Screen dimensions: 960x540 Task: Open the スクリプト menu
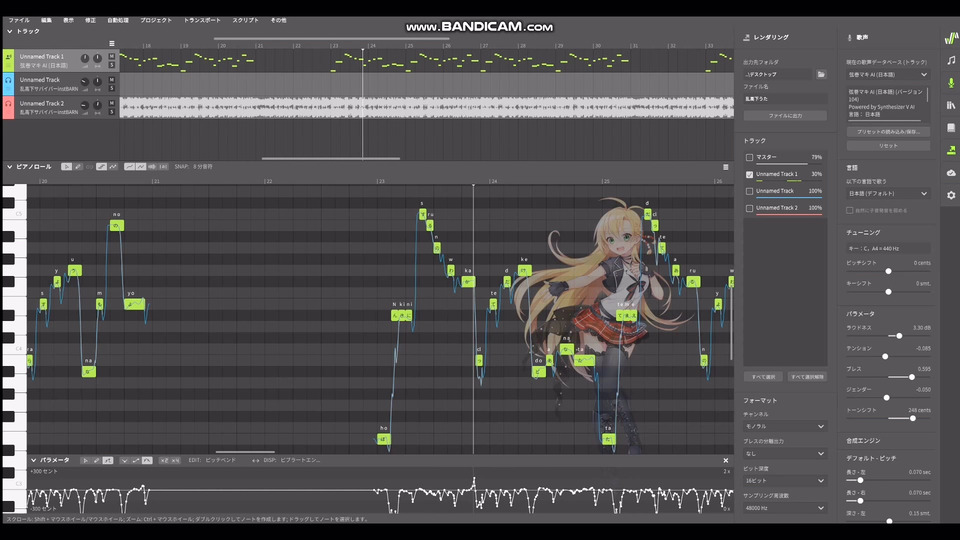coord(245,20)
